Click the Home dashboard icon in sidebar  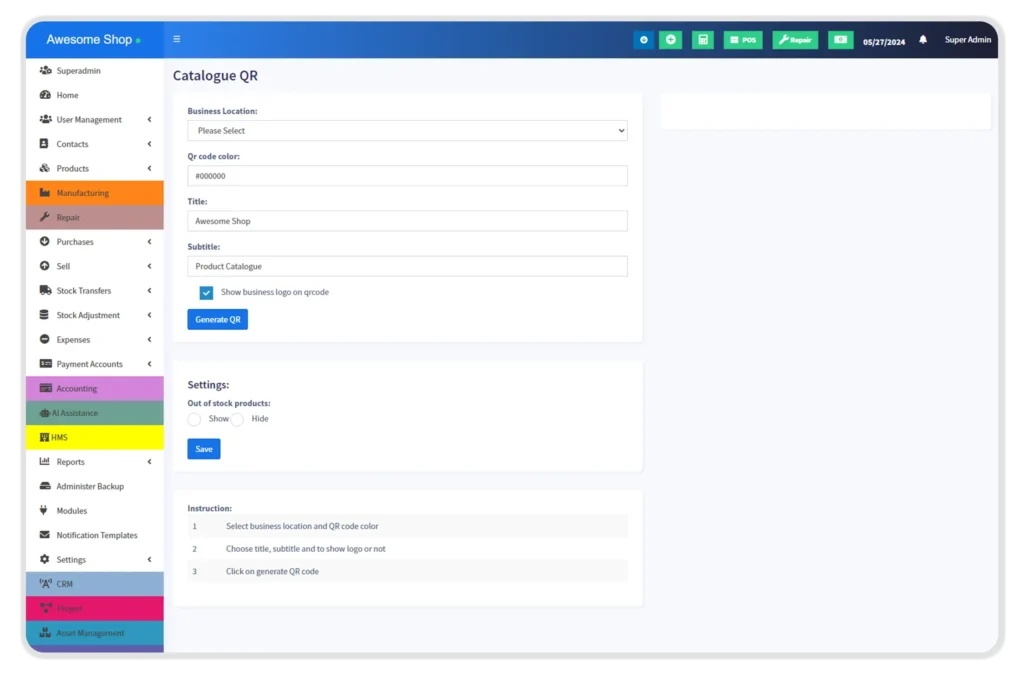point(45,95)
